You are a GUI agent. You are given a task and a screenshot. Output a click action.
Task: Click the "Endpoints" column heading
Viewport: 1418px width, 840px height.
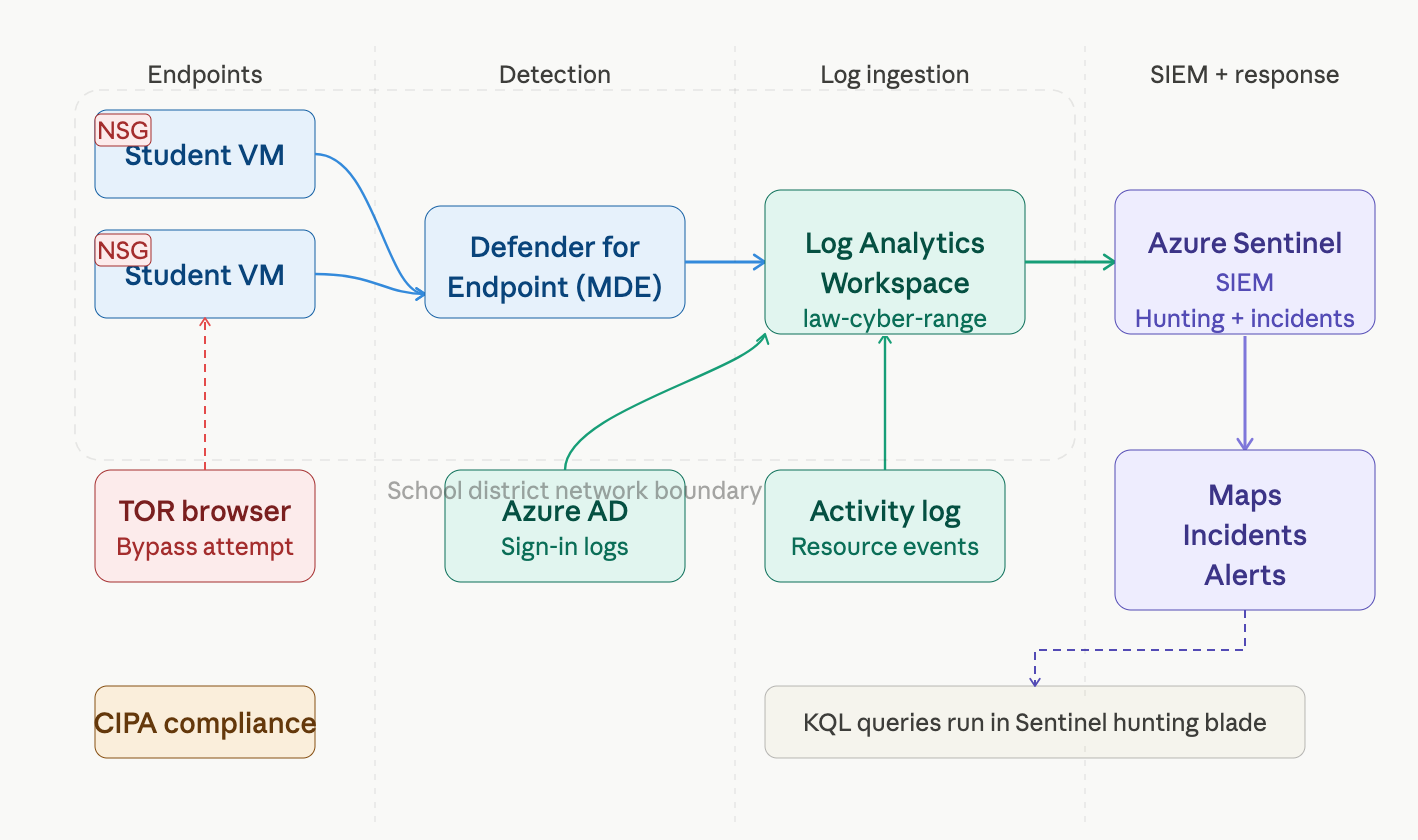[205, 75]
